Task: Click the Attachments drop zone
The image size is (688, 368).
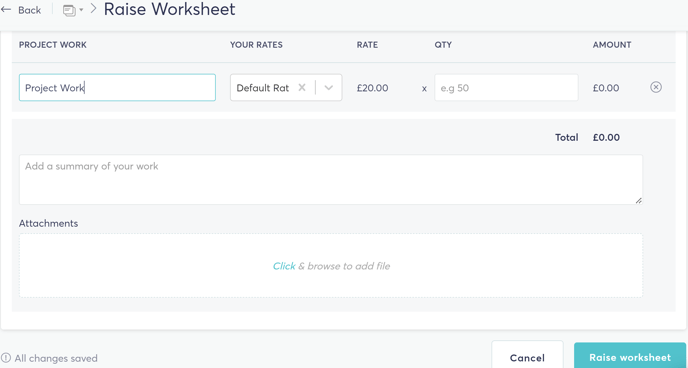Action: (330, 266)
